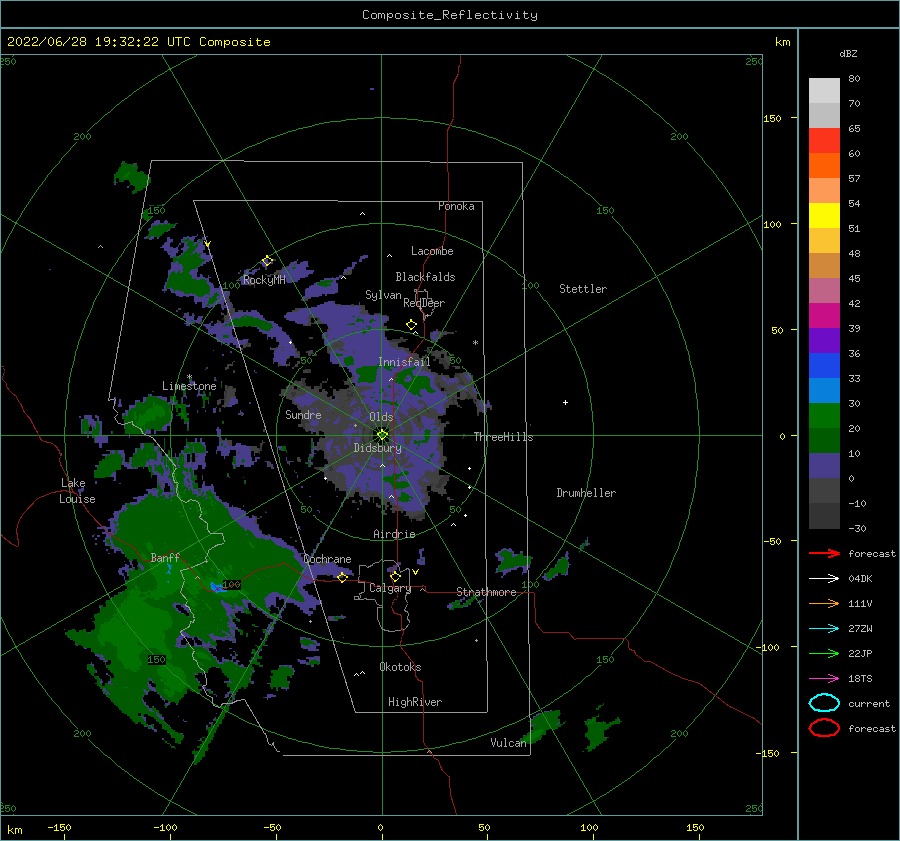The image size is (900, 841).
Task: Click the asterisk marker above Limestone
Action: pyautogui.click(x=189, y=377)
